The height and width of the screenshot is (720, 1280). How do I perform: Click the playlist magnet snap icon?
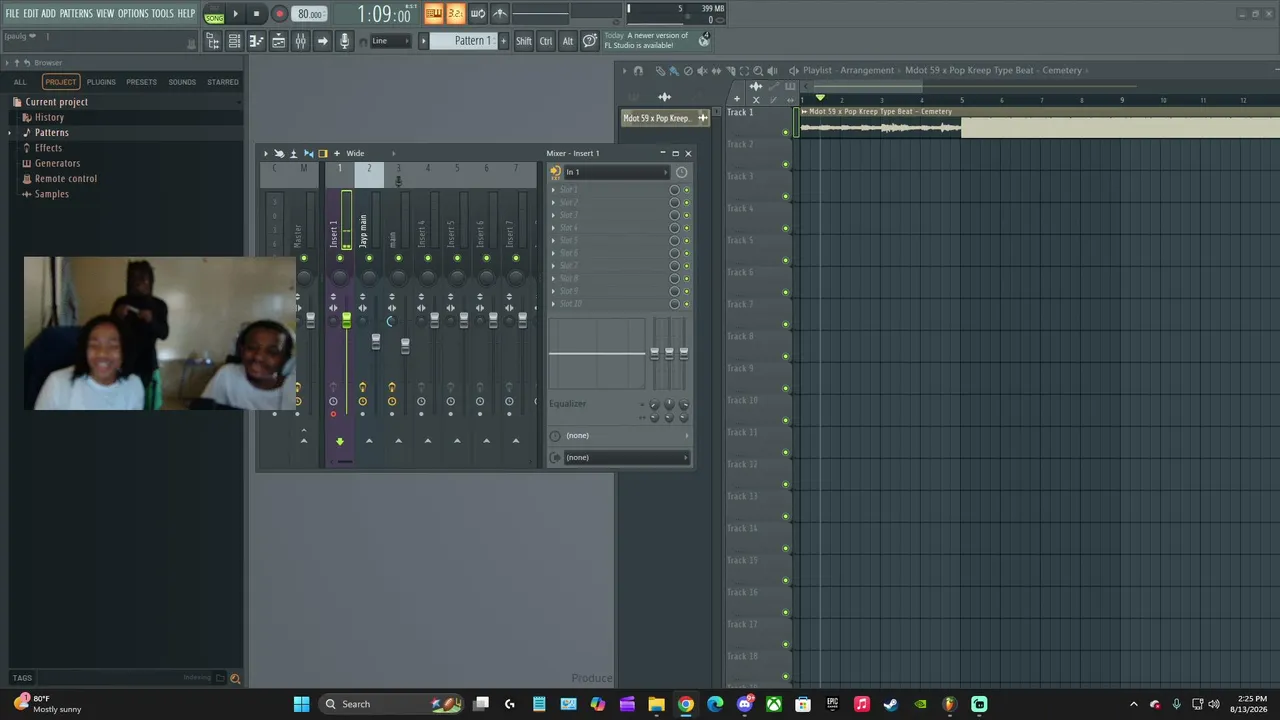(x=638, y=71)
